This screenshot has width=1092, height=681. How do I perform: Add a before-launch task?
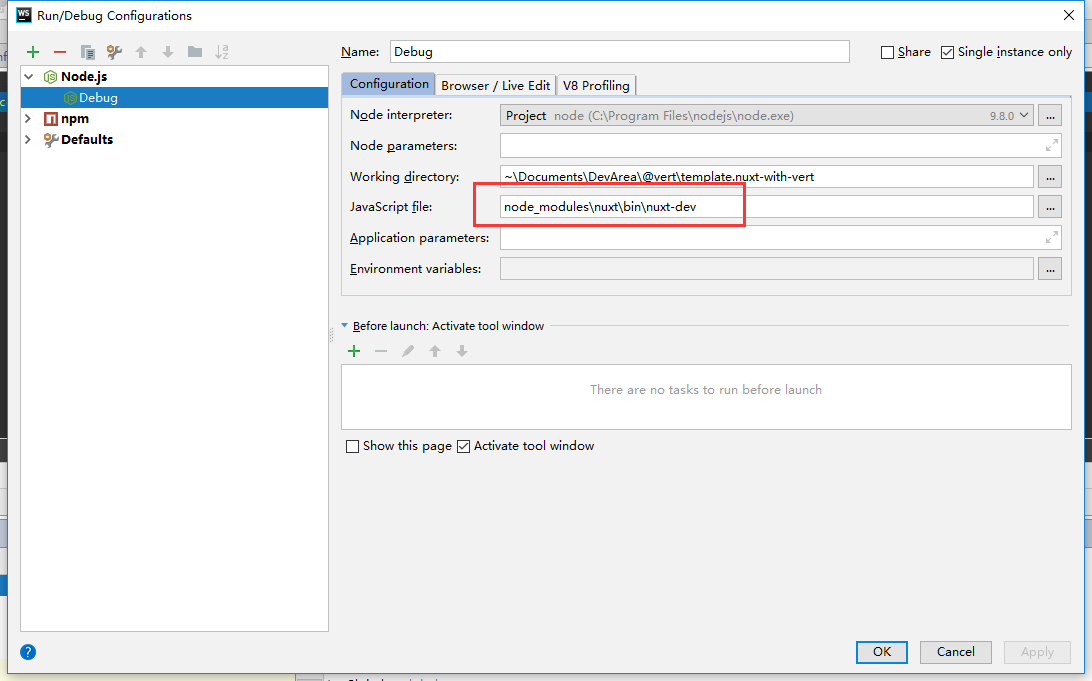[354, 351]
